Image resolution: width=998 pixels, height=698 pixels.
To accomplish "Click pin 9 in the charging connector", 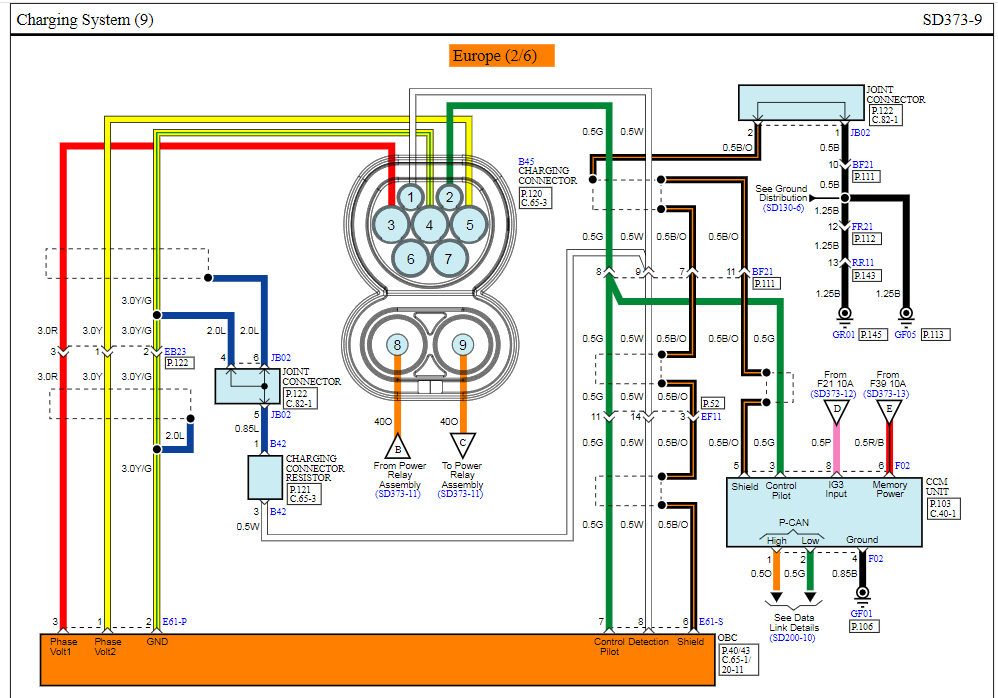I will pyautogui.click(x=461, y=345).
